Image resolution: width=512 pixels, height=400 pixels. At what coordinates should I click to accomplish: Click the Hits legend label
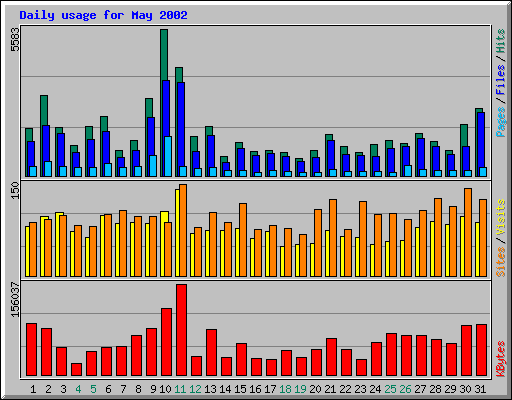pos(501,41)
